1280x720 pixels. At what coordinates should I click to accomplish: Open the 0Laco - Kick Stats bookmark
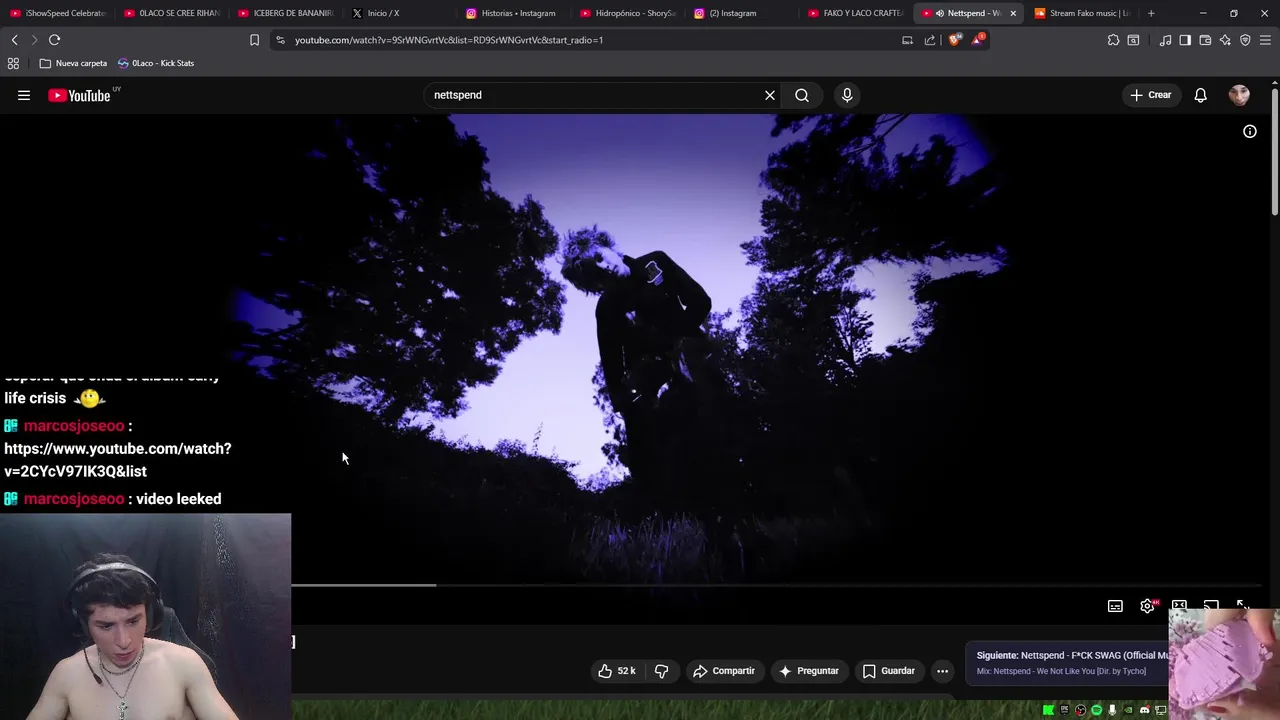(x=156, y=63)
